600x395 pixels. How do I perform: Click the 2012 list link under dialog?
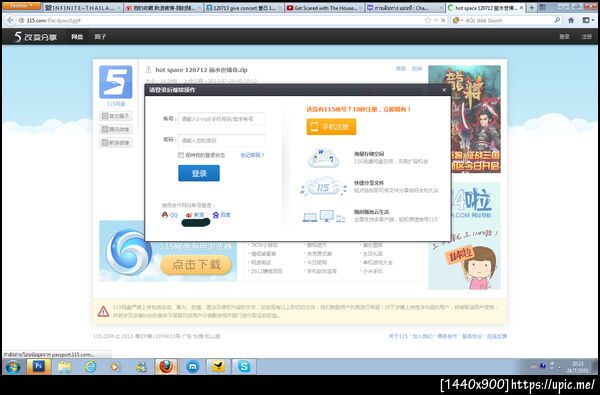tap(266, 271)
